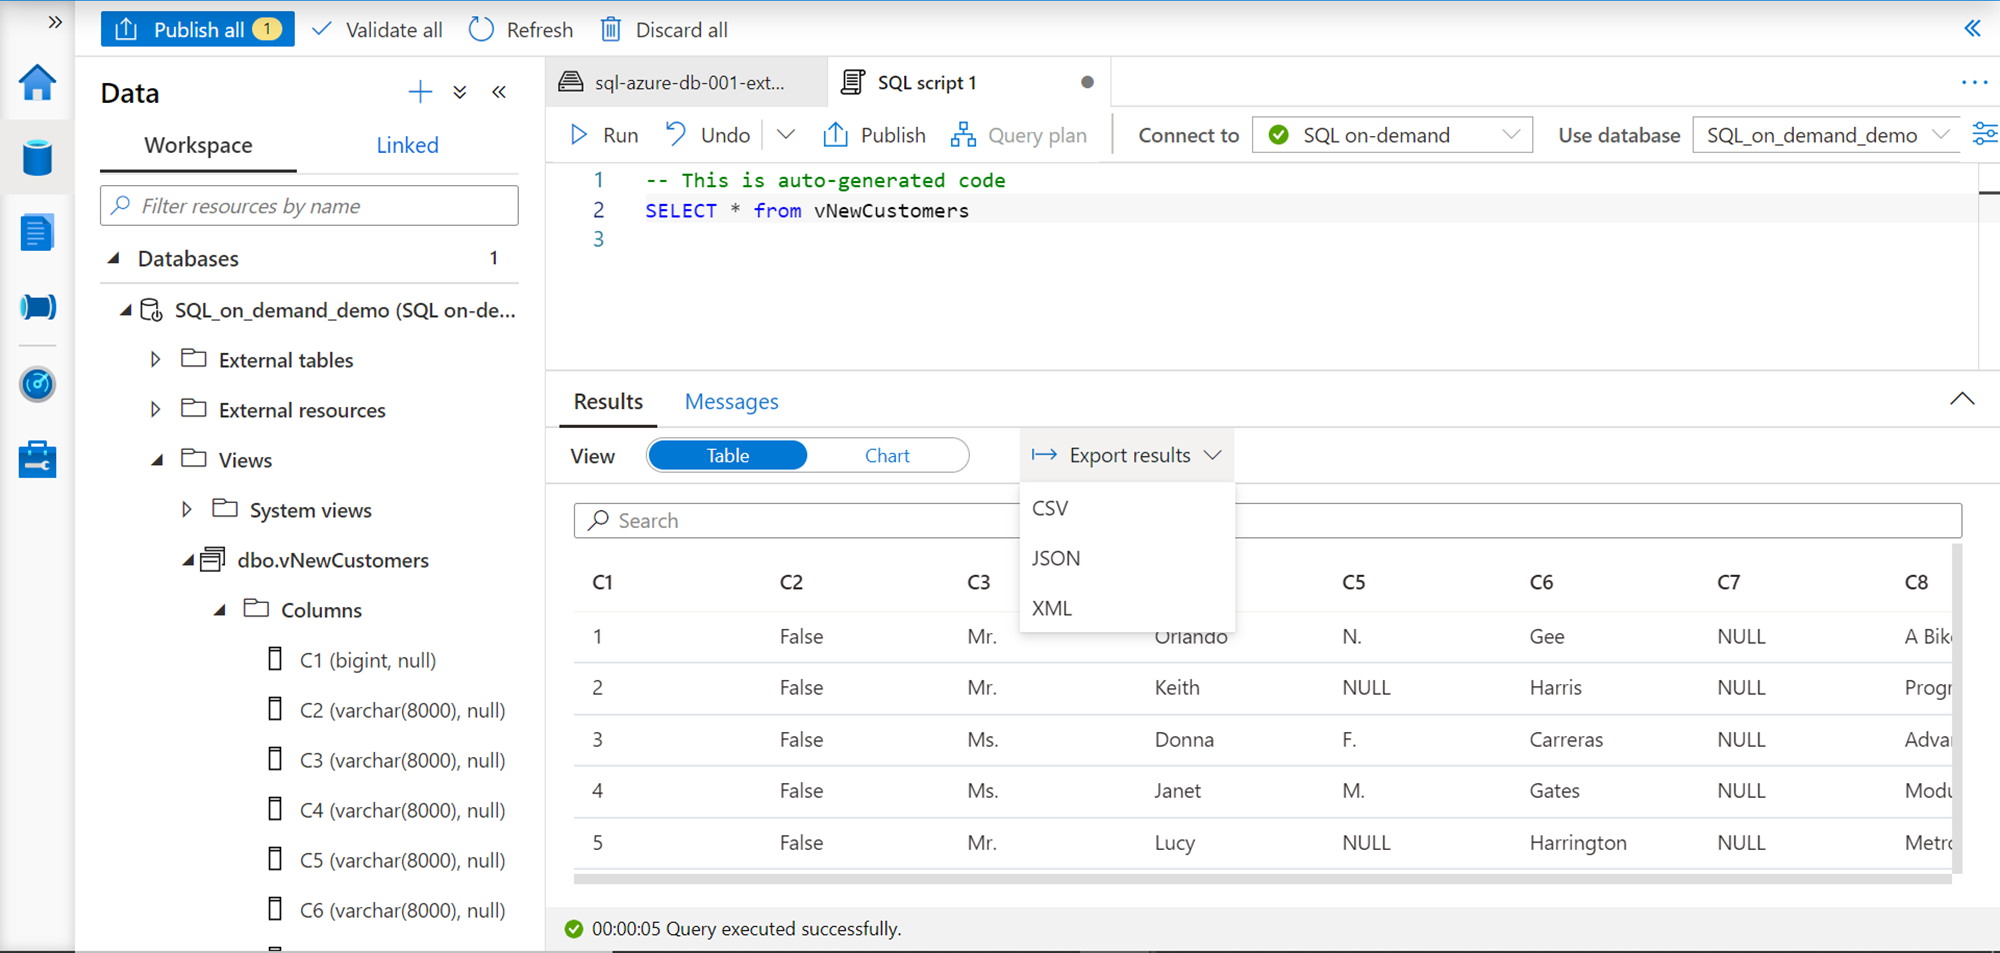Open the Integrate hub pipeline icon

click(37, 307)
